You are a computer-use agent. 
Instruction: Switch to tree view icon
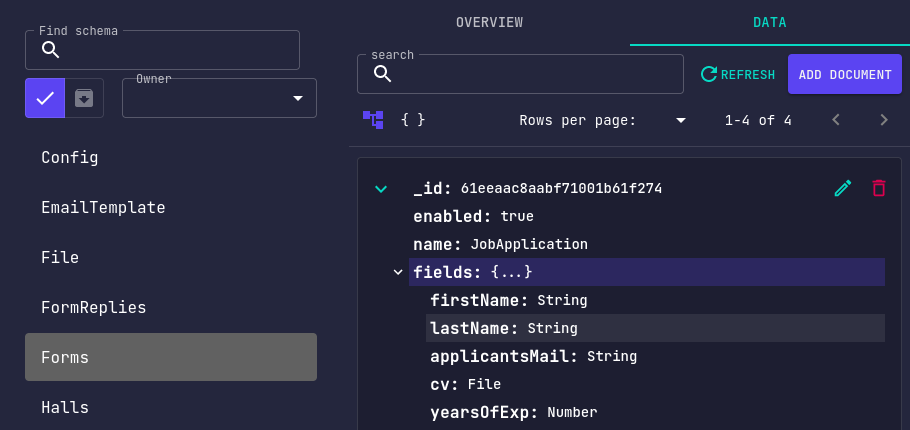[373, 120]
